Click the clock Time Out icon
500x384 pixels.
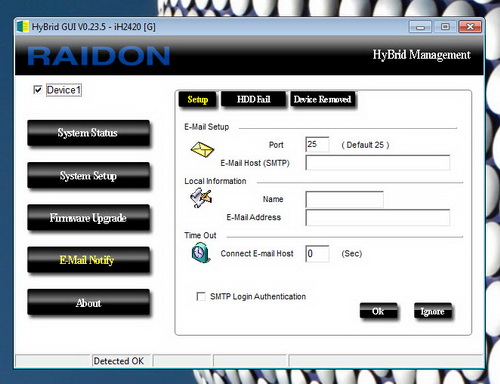[x=201, y=253]
